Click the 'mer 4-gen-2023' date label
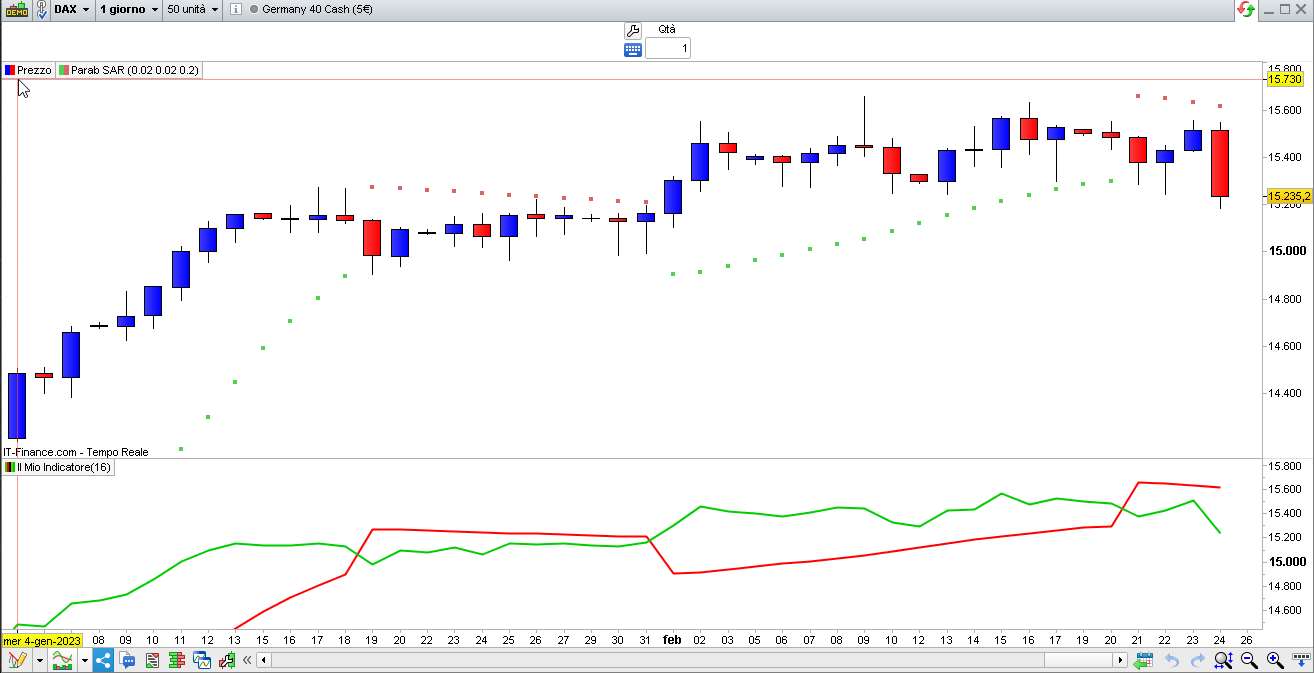The height and width of the screenshot is (673, 1314). point(42,640)
